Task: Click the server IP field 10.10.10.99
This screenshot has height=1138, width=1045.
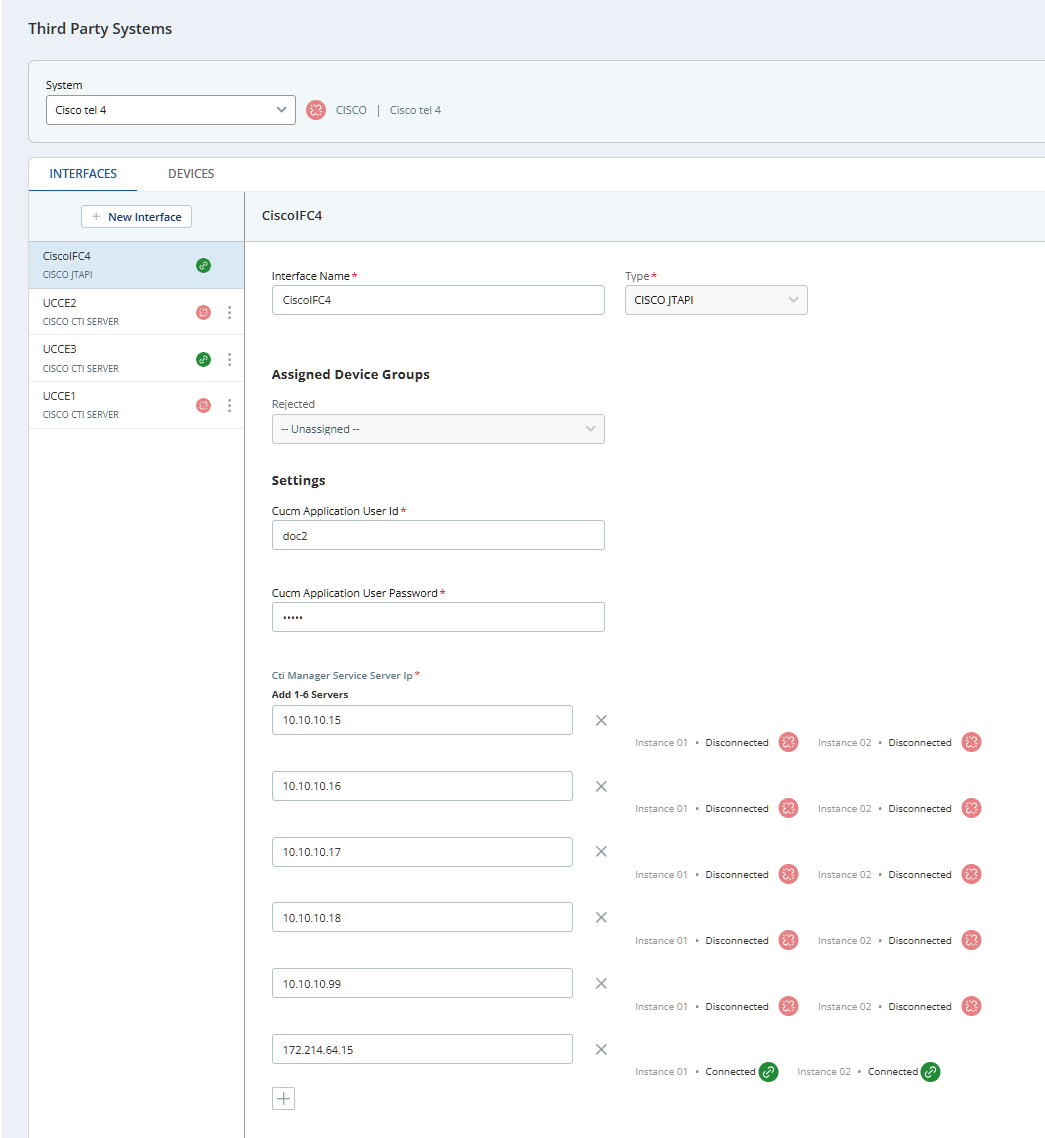Action: pyautogui.click(x=422, y=983)
